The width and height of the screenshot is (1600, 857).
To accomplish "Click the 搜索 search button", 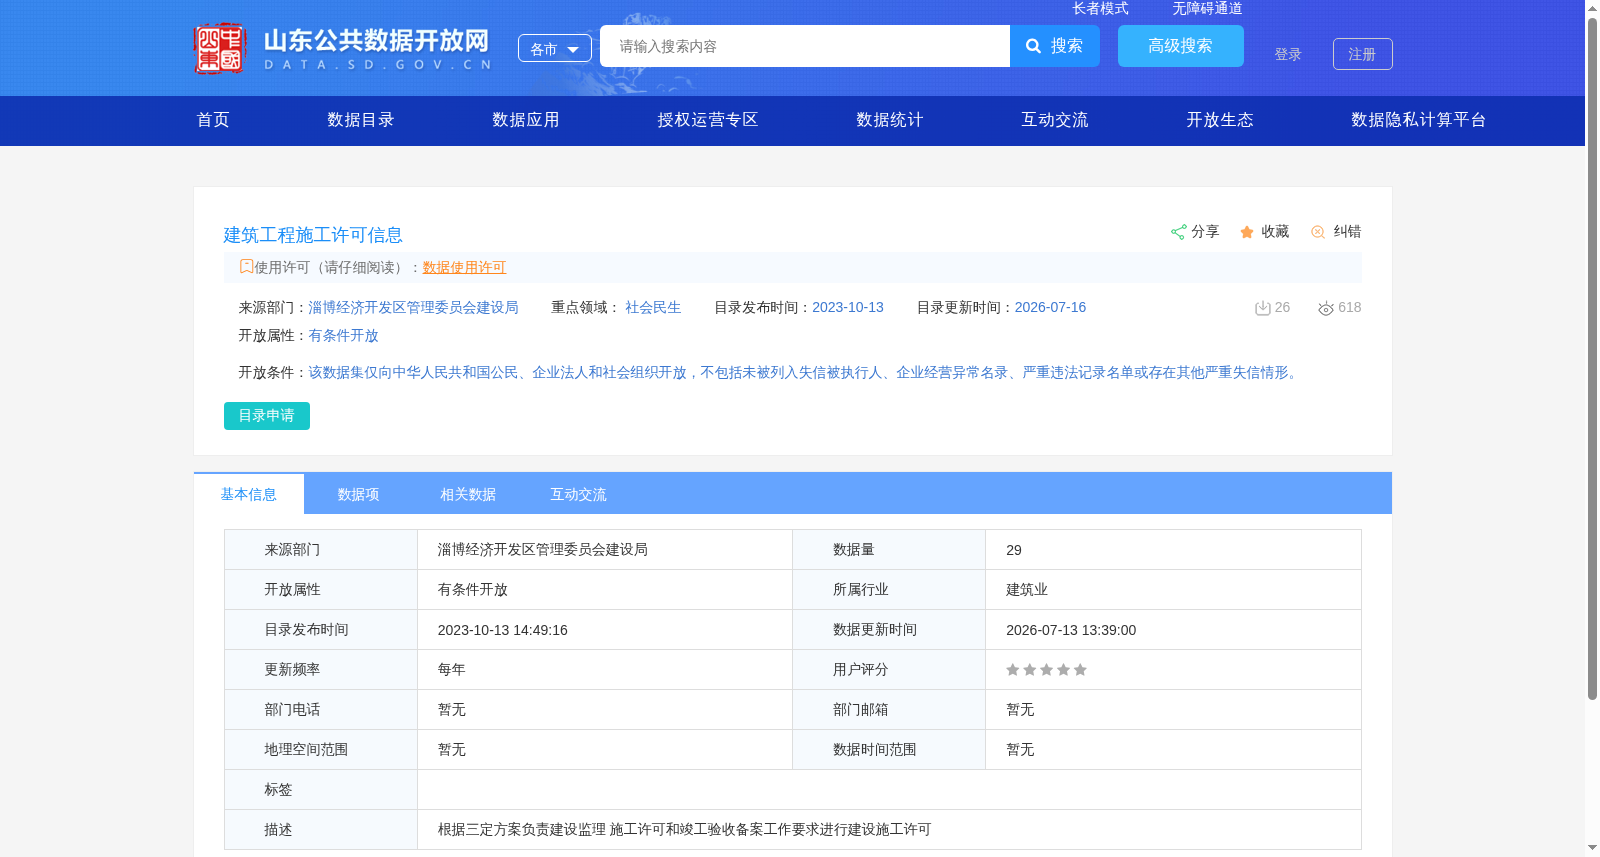I will 1055,46.
